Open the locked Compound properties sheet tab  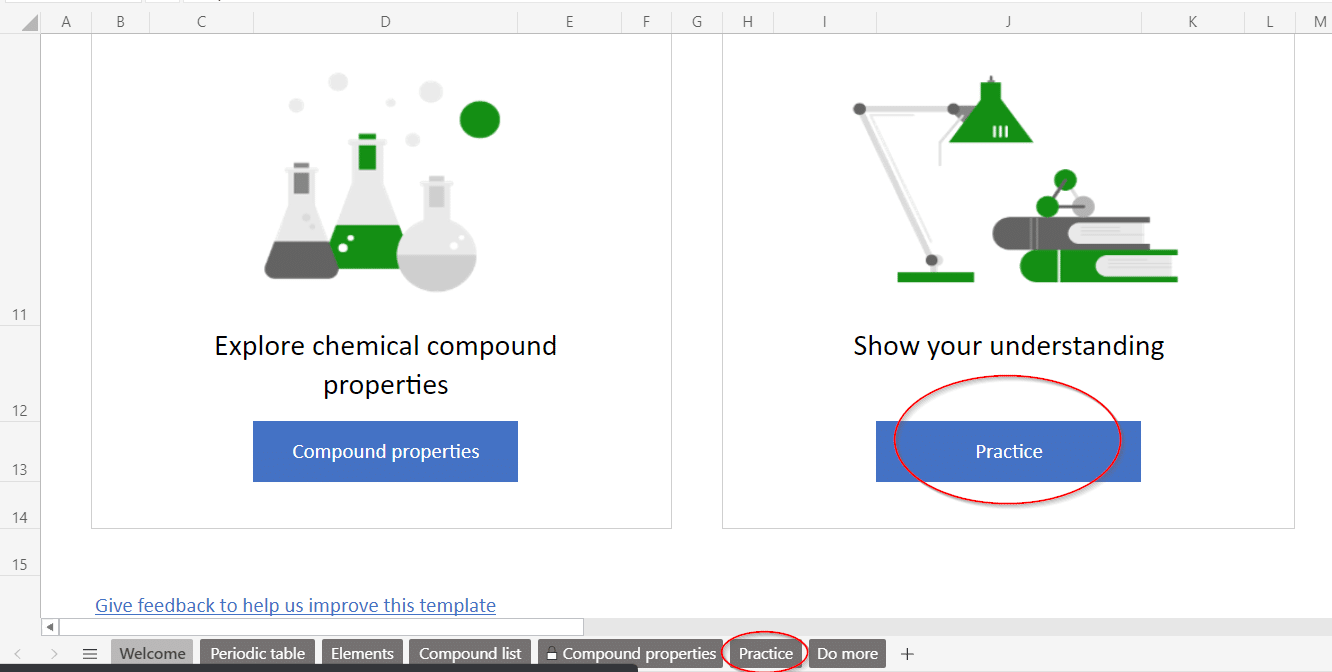click(x=631, y=654)
